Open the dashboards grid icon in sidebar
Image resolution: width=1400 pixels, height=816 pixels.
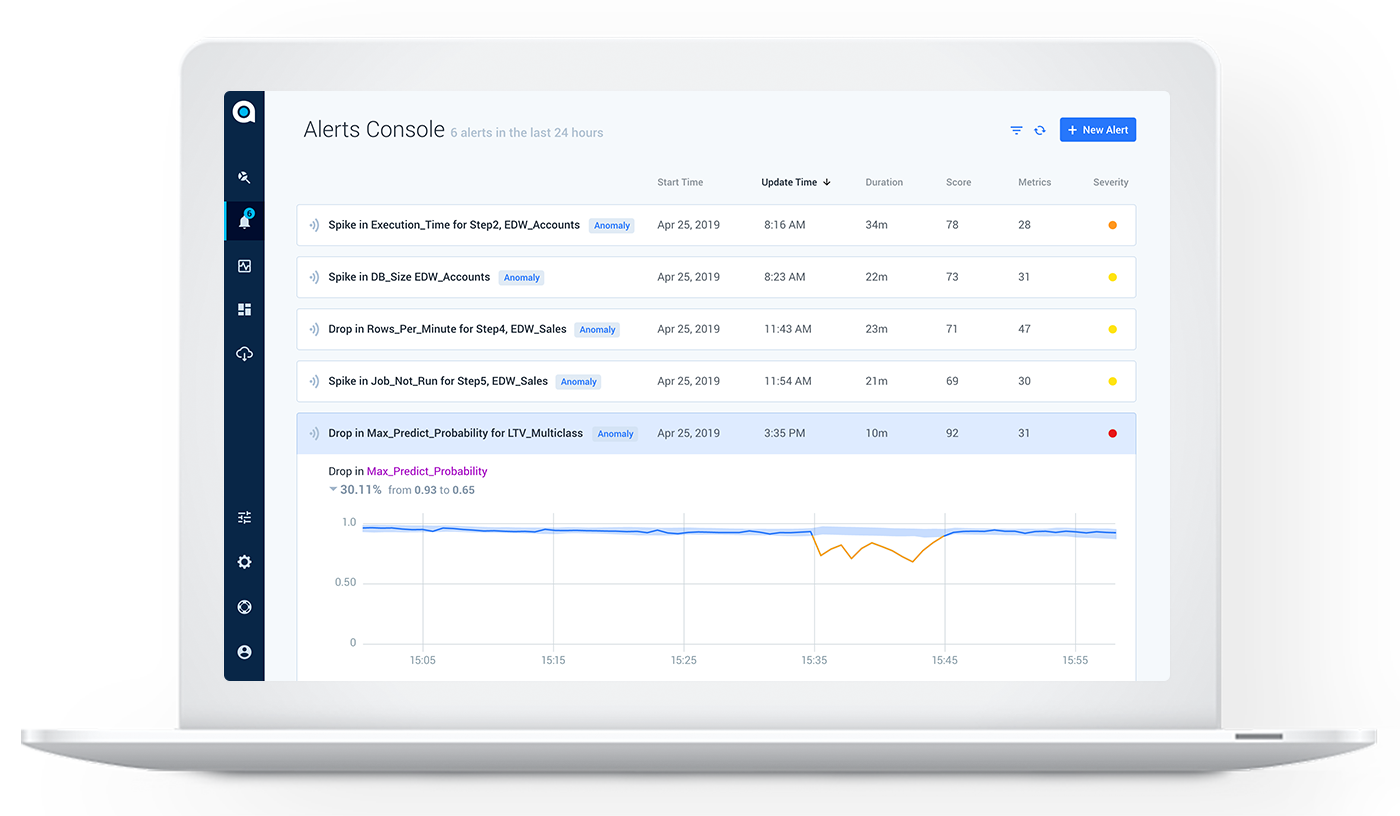244,310
